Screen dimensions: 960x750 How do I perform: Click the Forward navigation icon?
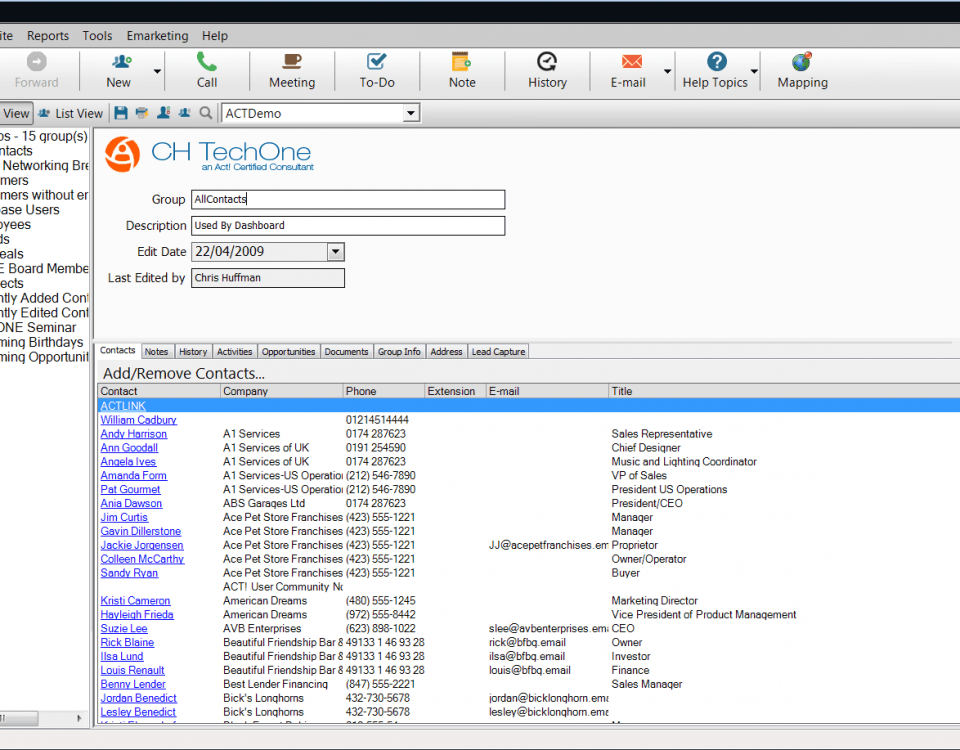point(36,62)
